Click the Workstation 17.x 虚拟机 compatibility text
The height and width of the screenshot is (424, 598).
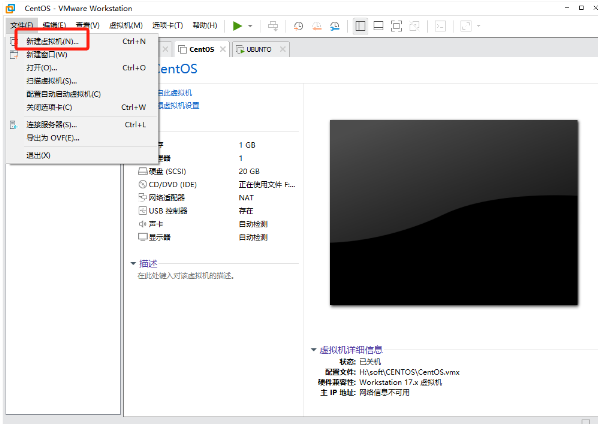click(x=400, y=382)
